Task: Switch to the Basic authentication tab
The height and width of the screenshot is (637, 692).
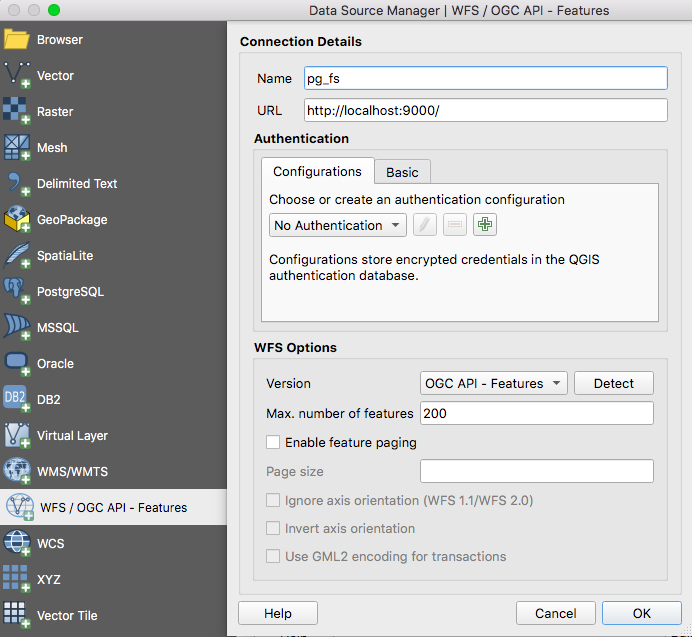Action: 402,172
